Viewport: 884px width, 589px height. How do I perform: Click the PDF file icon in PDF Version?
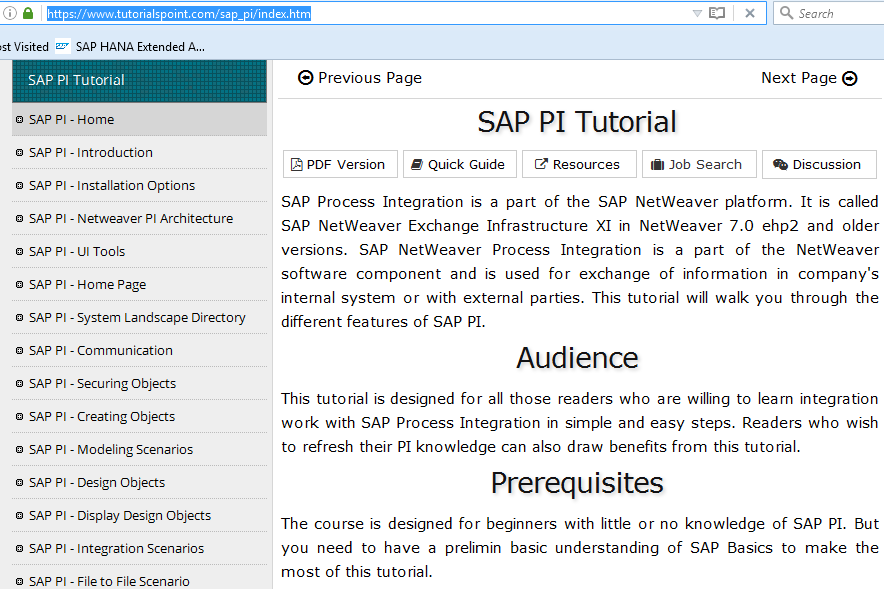click(297, 165)
